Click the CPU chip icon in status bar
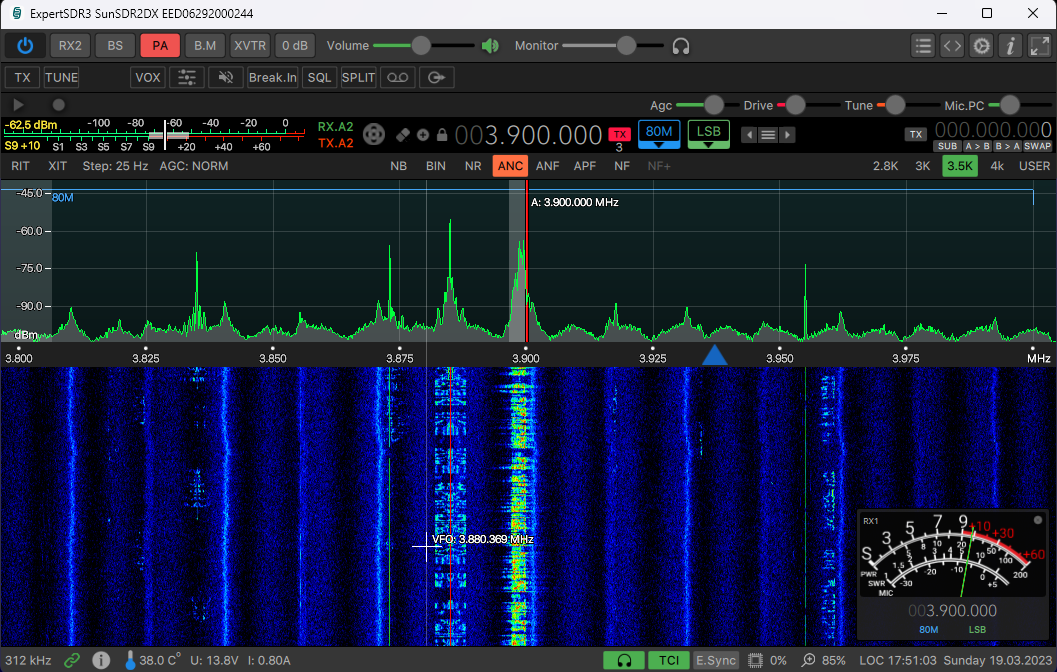 tap(756, 660)
